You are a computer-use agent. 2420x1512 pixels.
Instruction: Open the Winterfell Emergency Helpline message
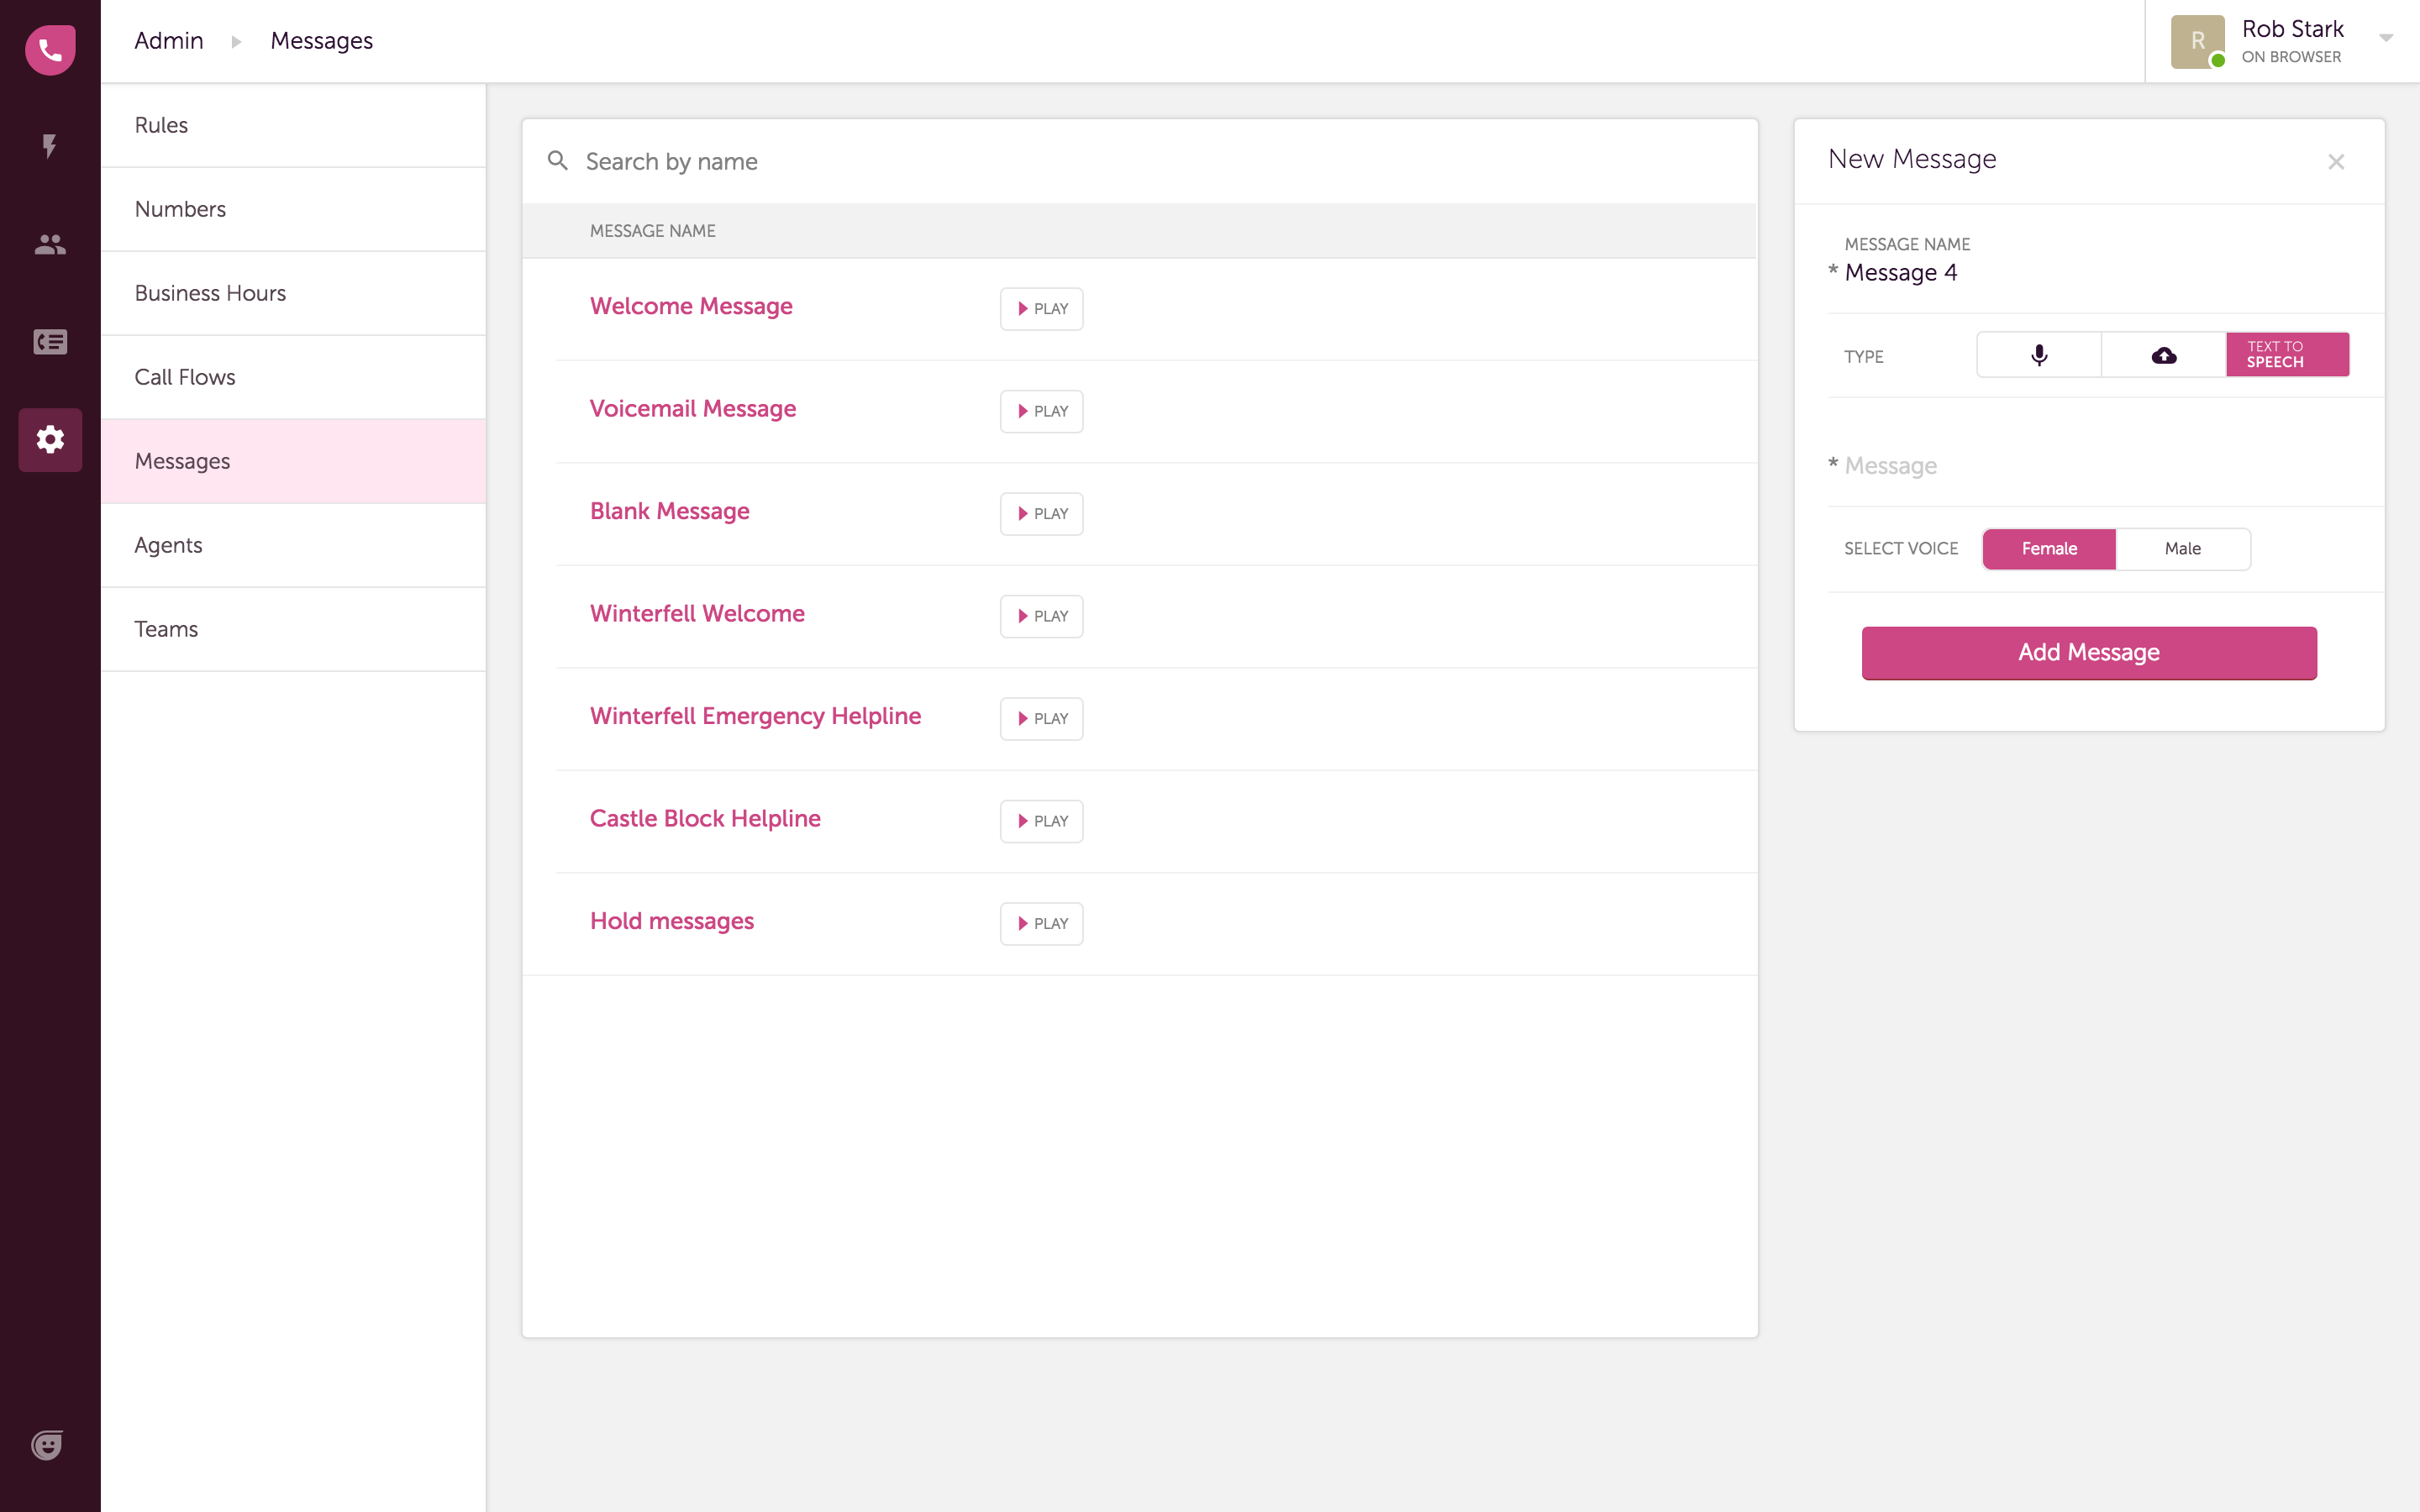(x=755, y=716)
